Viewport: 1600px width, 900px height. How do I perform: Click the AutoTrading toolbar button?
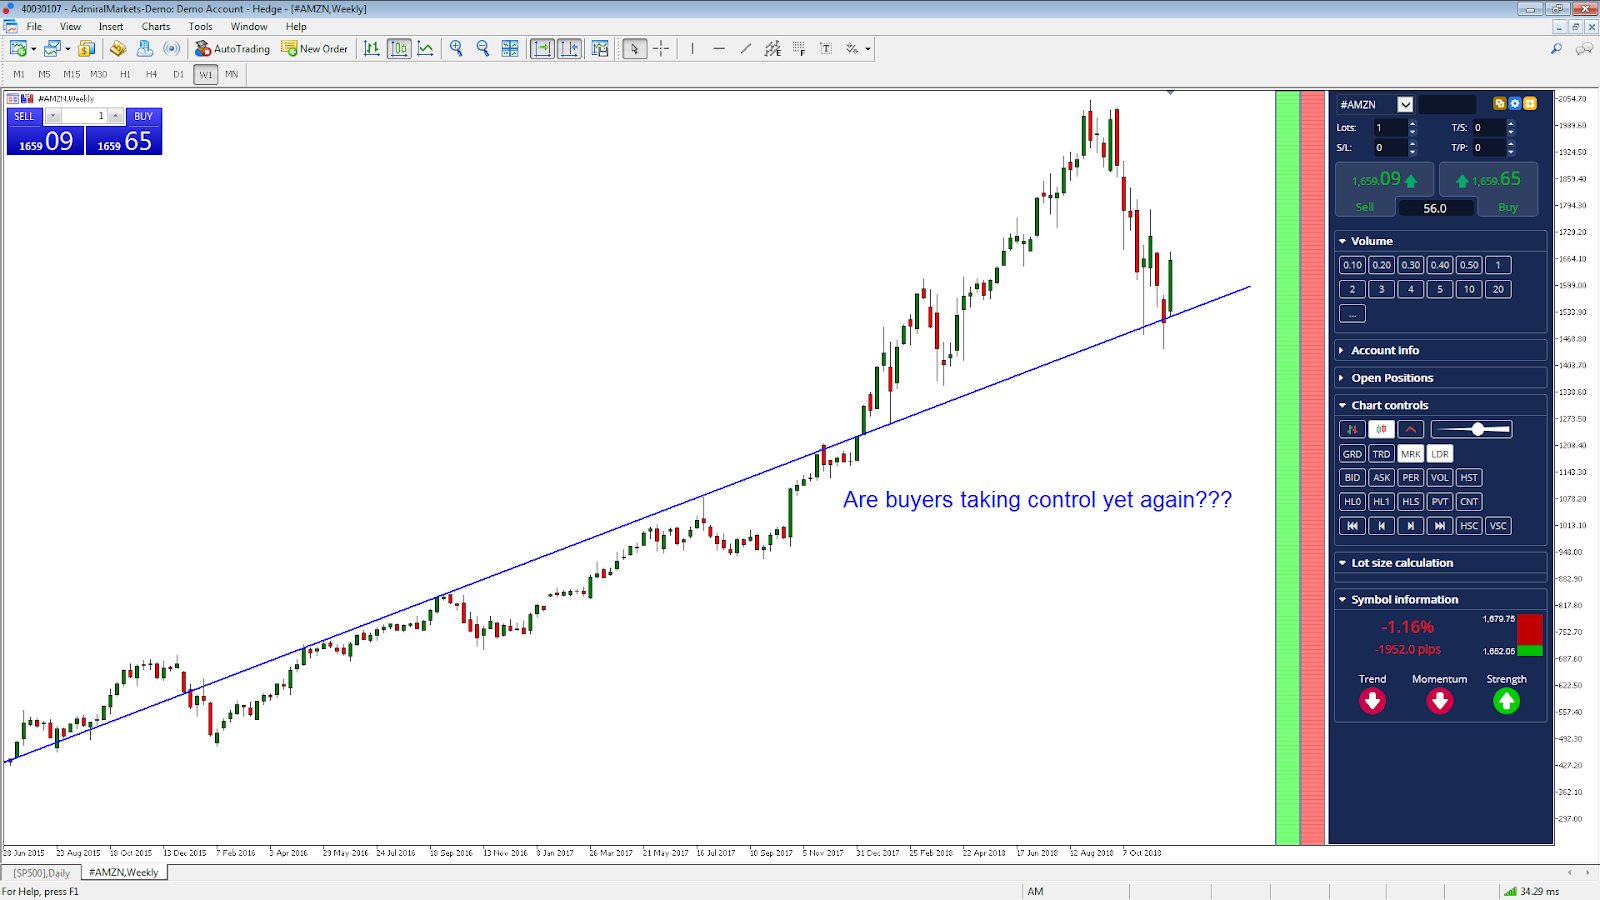click(x=232, y=48)
